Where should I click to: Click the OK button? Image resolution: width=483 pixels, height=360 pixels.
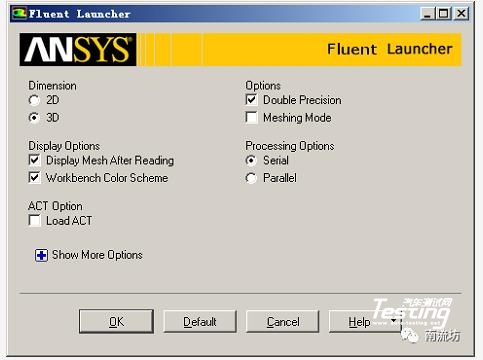click(116, 322)
